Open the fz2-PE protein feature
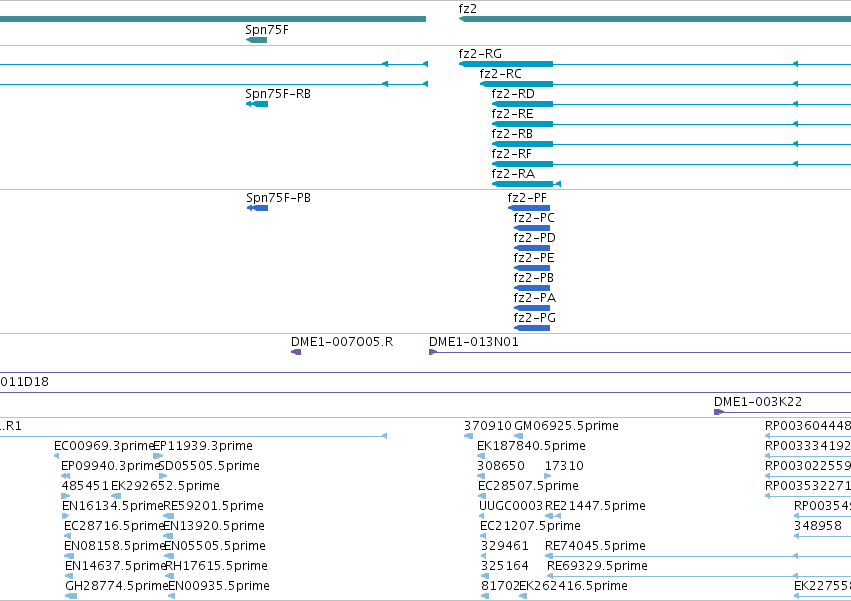The width and height of the screenshot is (851, 601). (x=532, y=268)
